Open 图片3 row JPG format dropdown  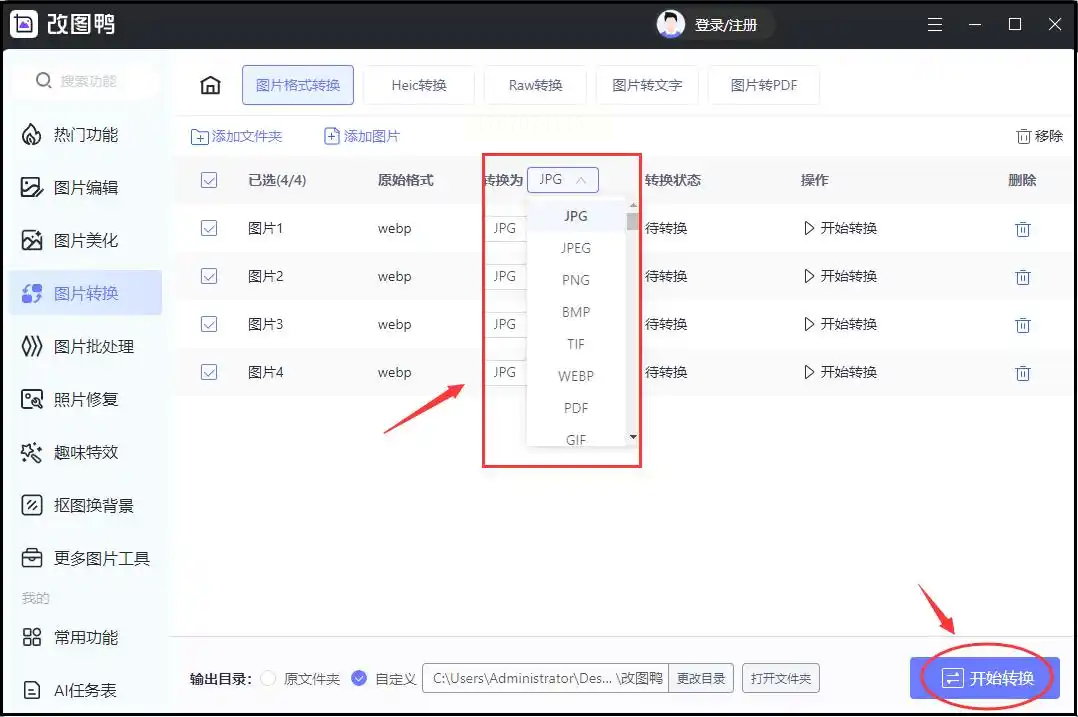coord(505,324)
